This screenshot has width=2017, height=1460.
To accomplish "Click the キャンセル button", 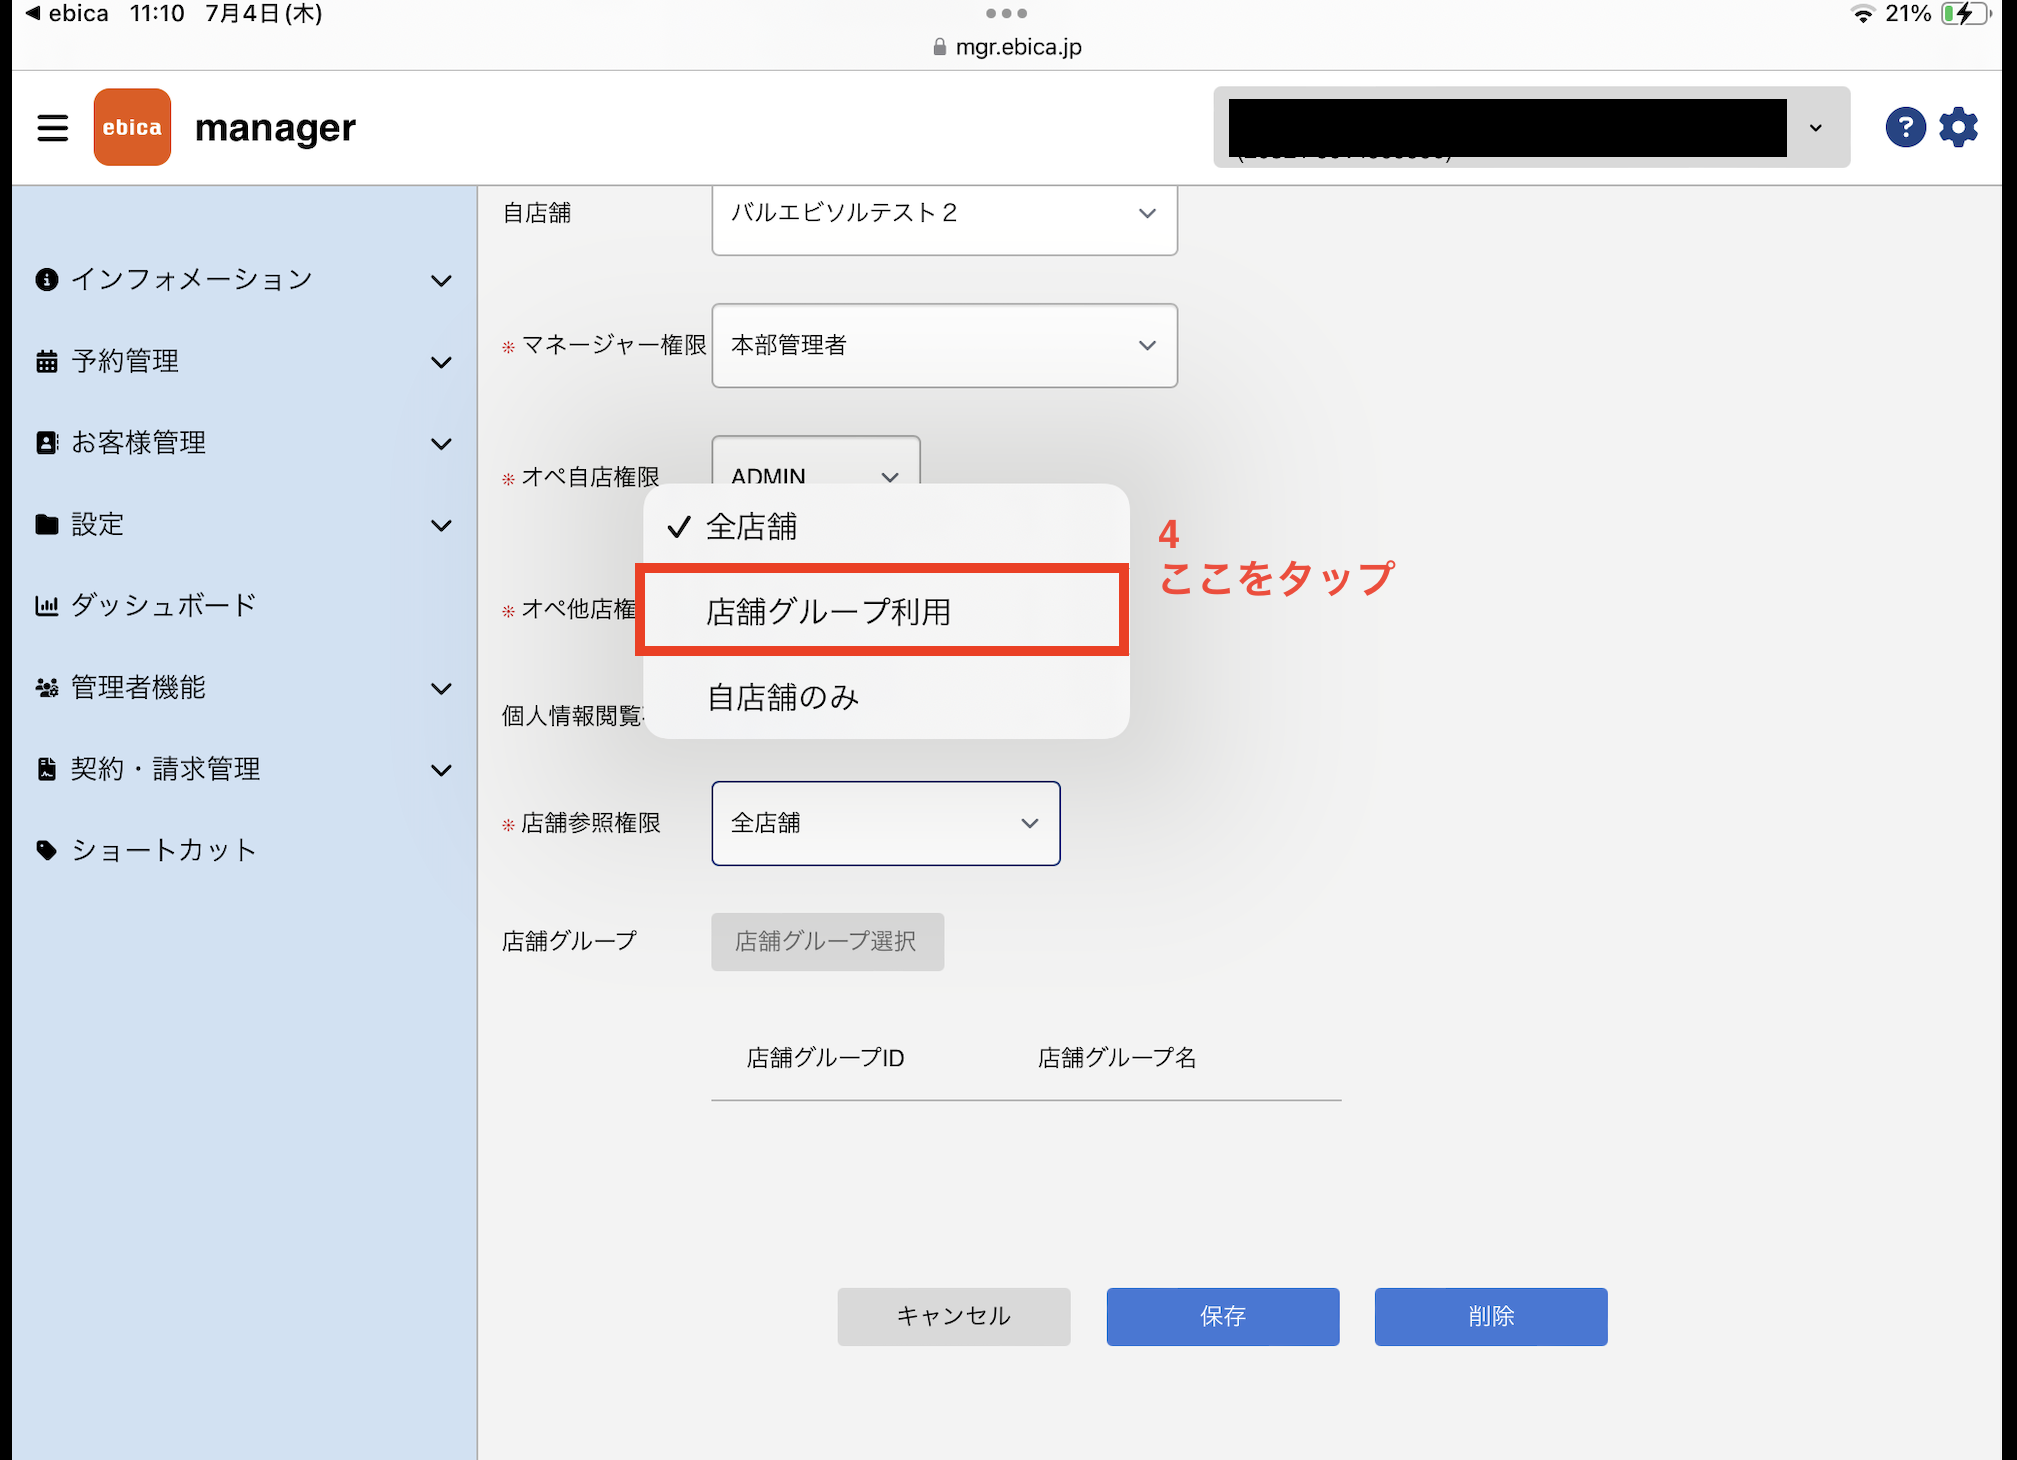I will coord(954,1316).
